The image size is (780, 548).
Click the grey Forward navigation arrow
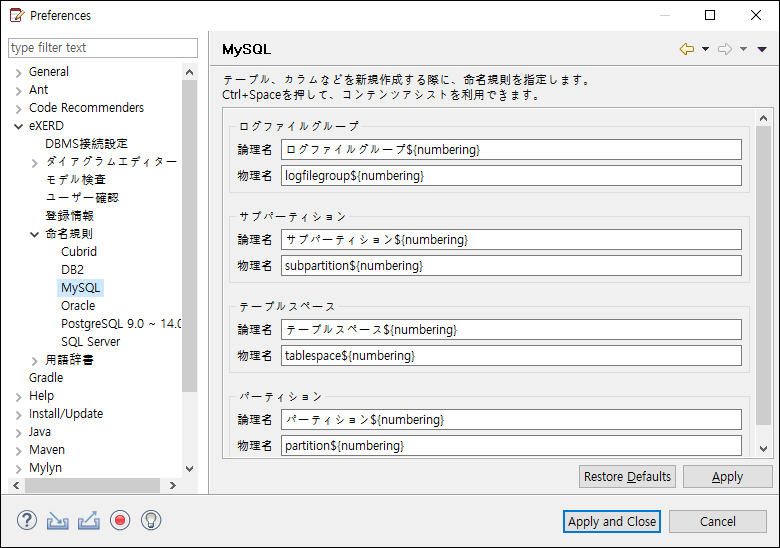(x=725, y=49)
